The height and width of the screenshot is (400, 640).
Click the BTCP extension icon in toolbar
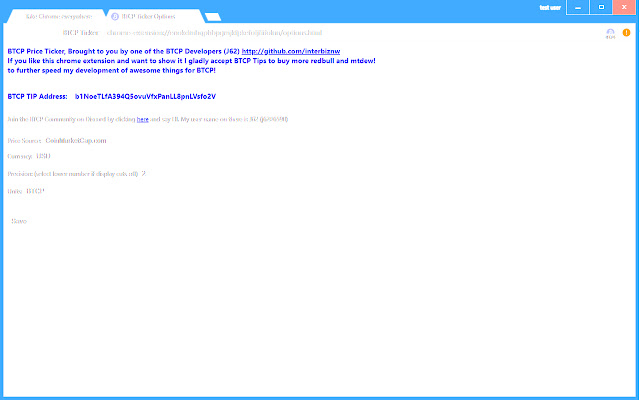pyautogui.click(x=610, y=33)
